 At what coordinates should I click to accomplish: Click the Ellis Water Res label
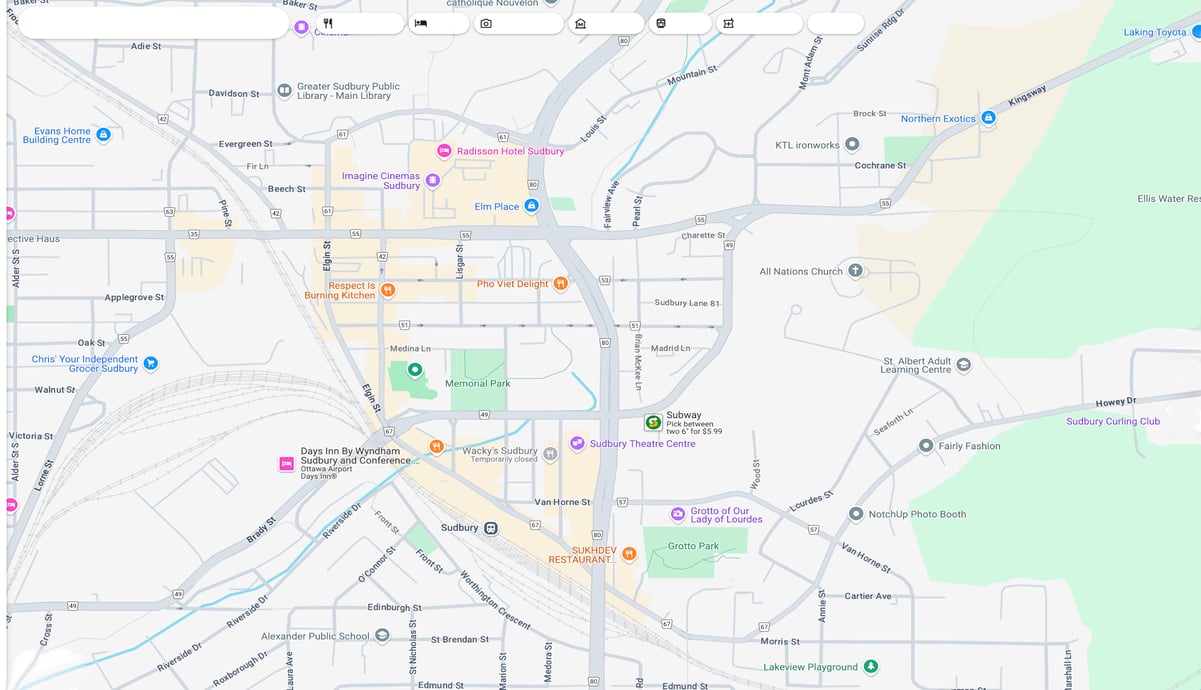click(1168, 198)
